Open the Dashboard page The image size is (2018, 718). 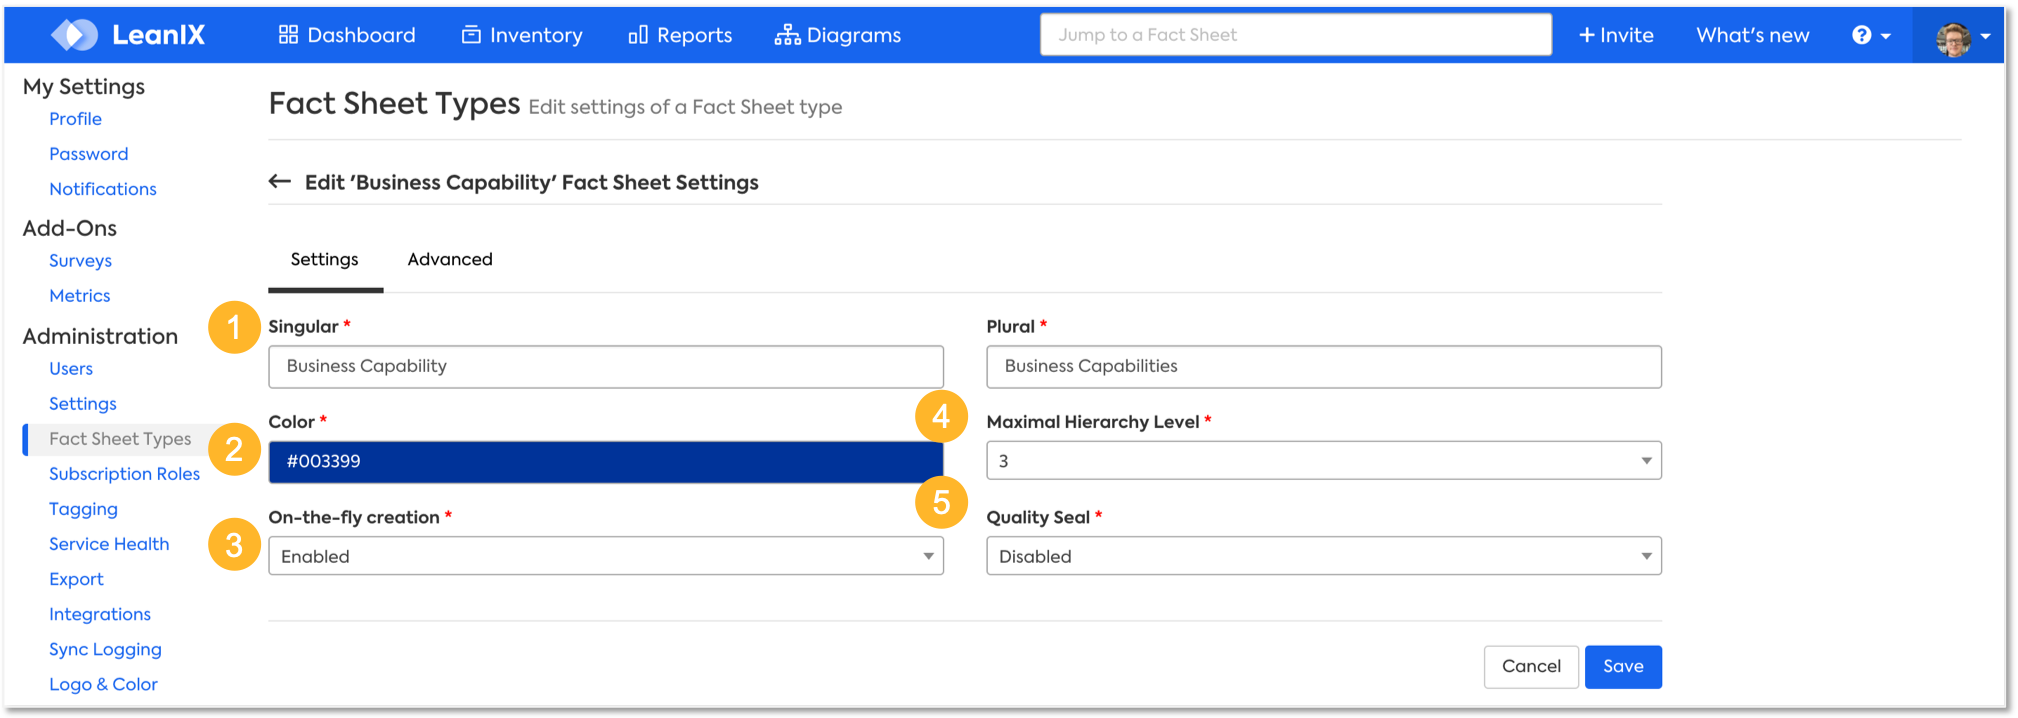pos(346,35)
